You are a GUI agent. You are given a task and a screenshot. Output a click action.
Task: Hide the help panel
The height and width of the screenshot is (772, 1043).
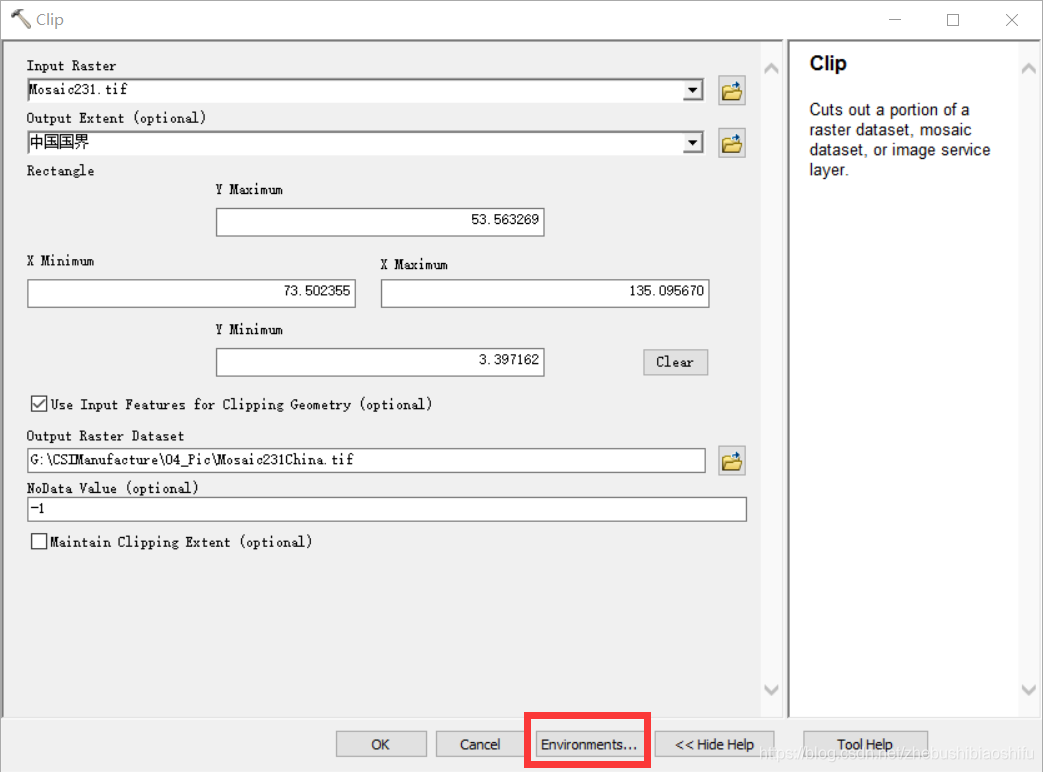pos(714,744)
